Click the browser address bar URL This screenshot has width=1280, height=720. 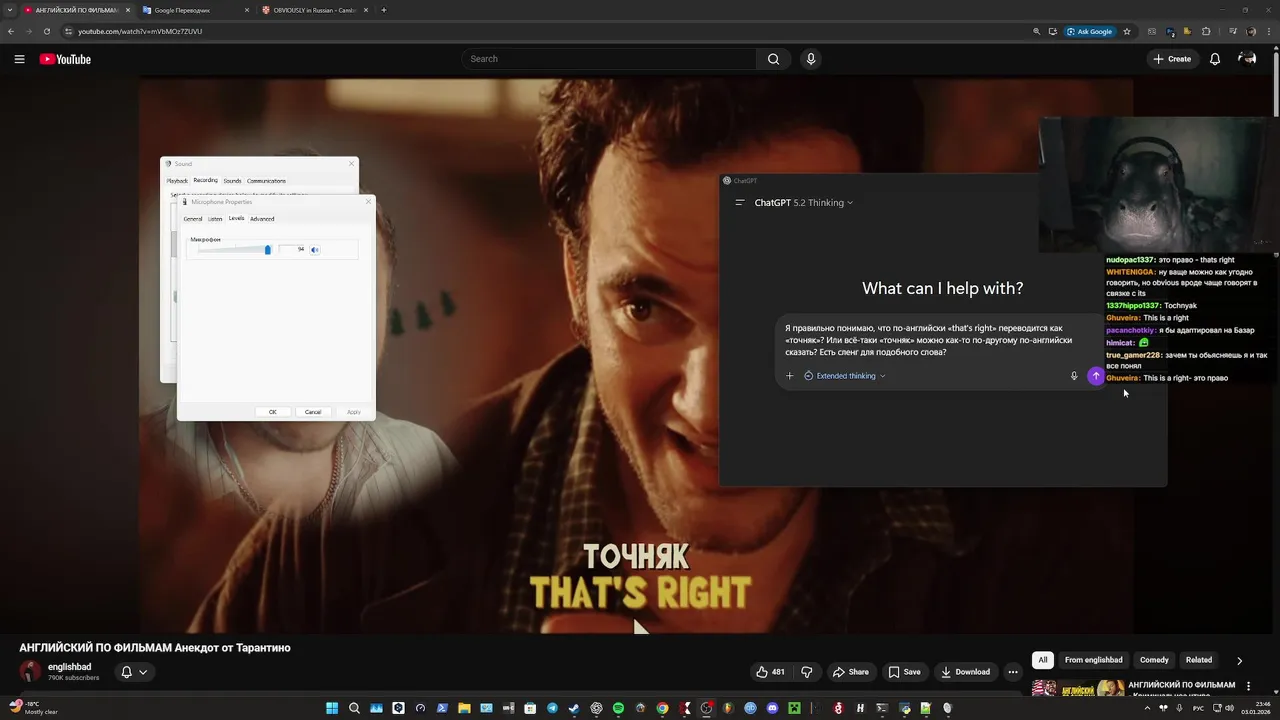[x=140, y=31]
